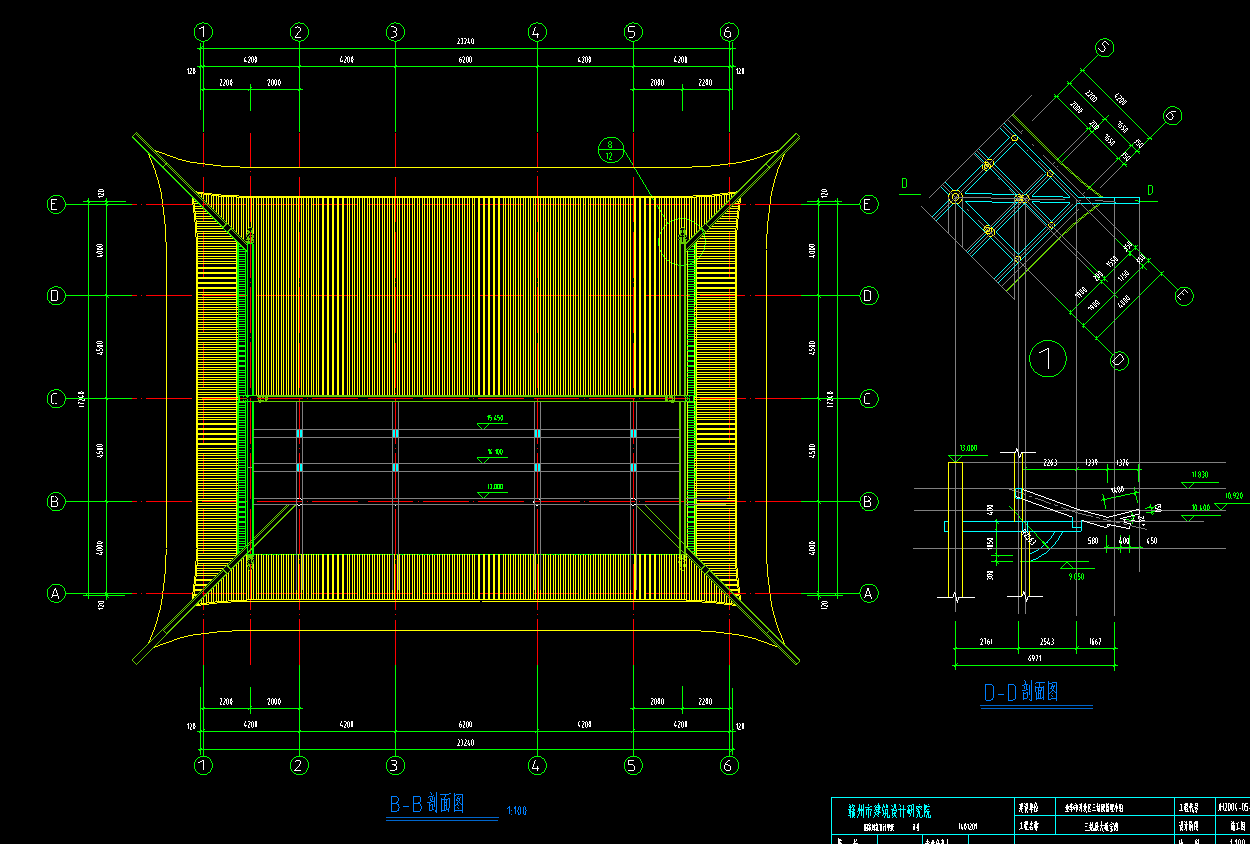Click the 9.050 elevation marker
The width and height of the screenshot is (1250, 844).
pos(1077,576)
